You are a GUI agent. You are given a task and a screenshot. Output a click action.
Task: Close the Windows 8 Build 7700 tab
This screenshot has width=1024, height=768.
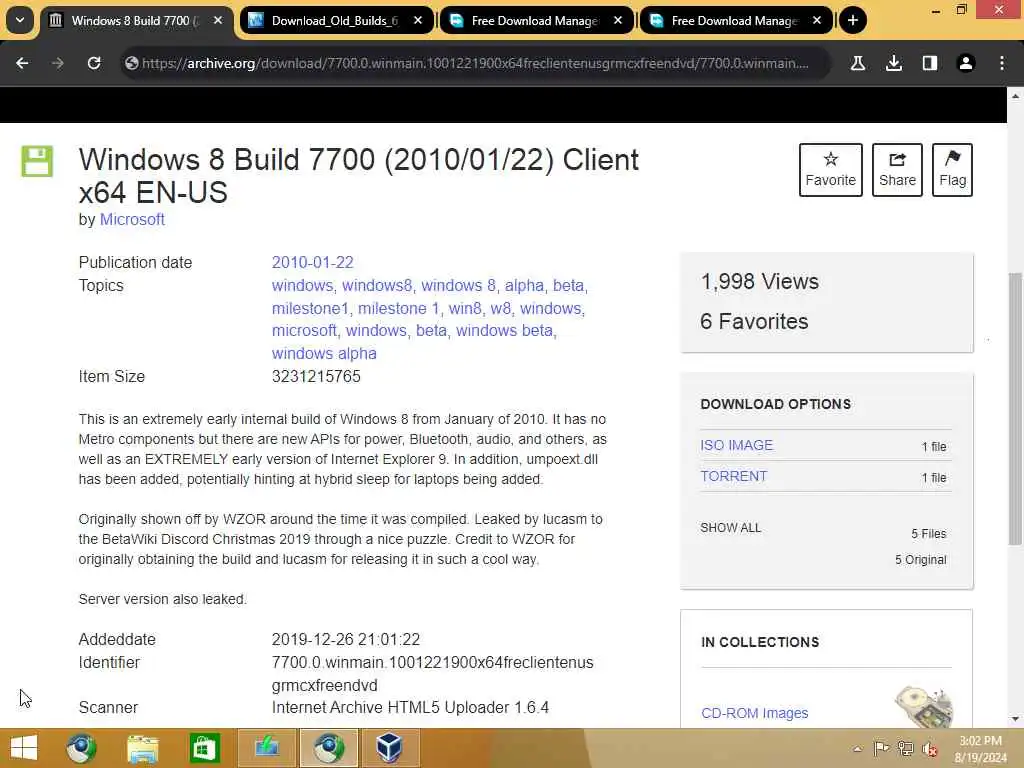tap(218, 20)
